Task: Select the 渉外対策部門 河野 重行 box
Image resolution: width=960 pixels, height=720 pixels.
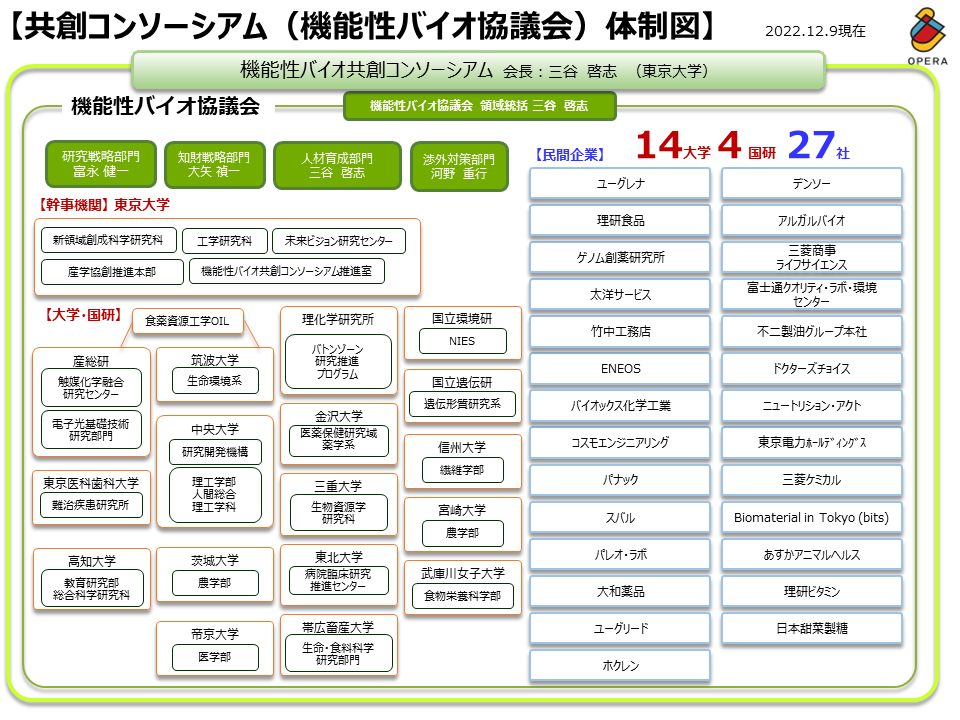Action: point(459,167)
